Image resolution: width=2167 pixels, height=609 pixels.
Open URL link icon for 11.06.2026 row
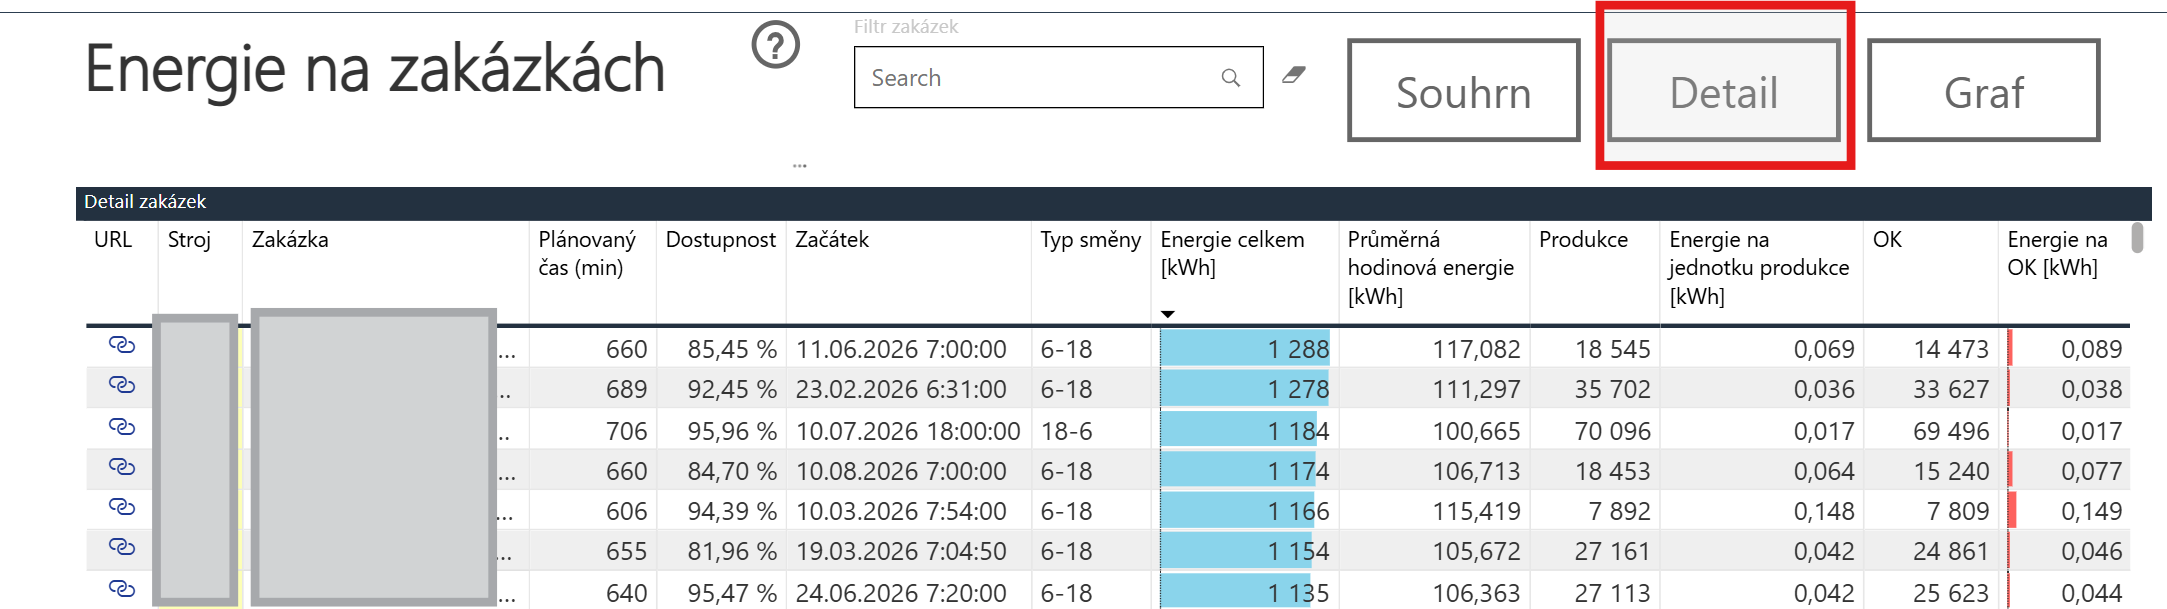pos(122,345)
